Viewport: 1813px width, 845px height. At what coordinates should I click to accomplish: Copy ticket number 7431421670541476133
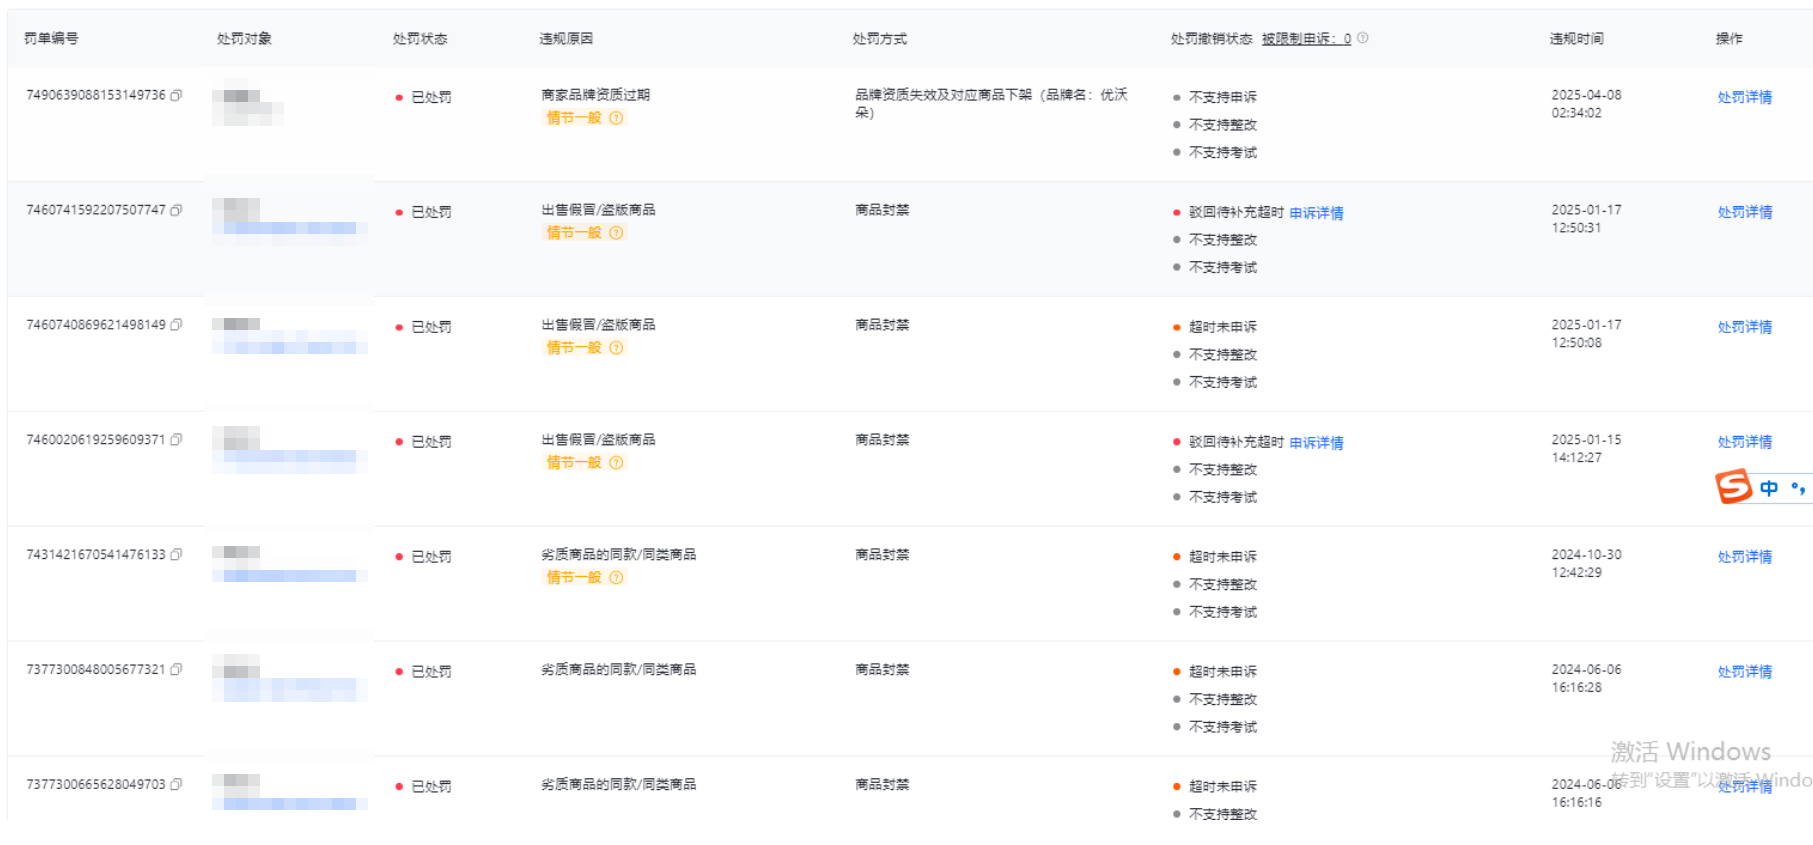(x=176, y=555)
